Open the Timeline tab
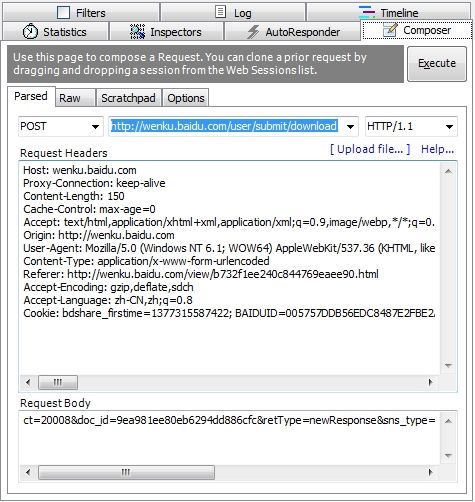This screenshot has width=475, height=502. 388,12
